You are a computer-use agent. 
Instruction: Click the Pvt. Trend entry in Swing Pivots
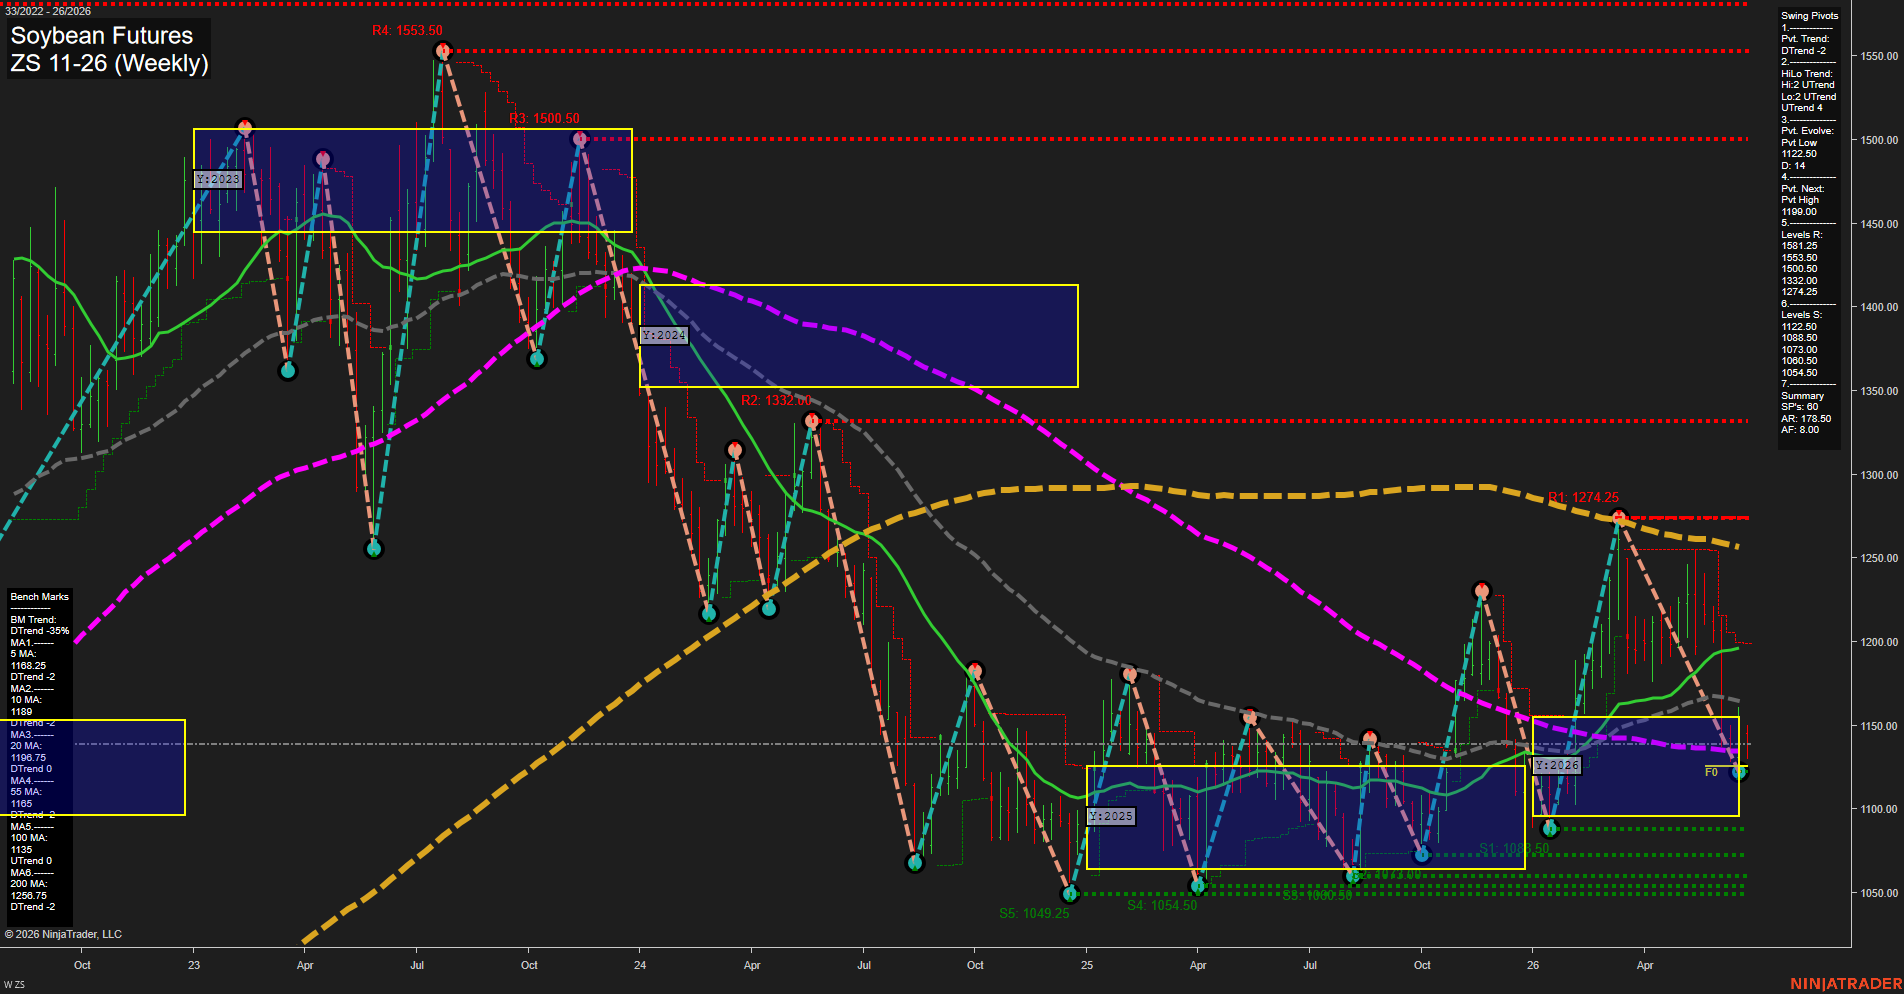coord(1805,45)
